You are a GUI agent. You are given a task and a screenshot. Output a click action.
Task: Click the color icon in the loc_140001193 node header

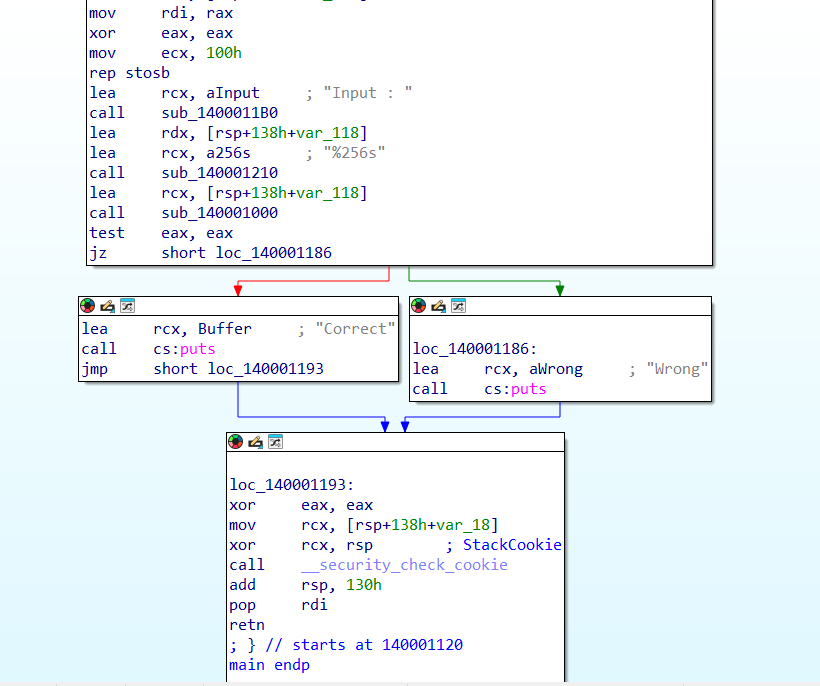point(236,442)
